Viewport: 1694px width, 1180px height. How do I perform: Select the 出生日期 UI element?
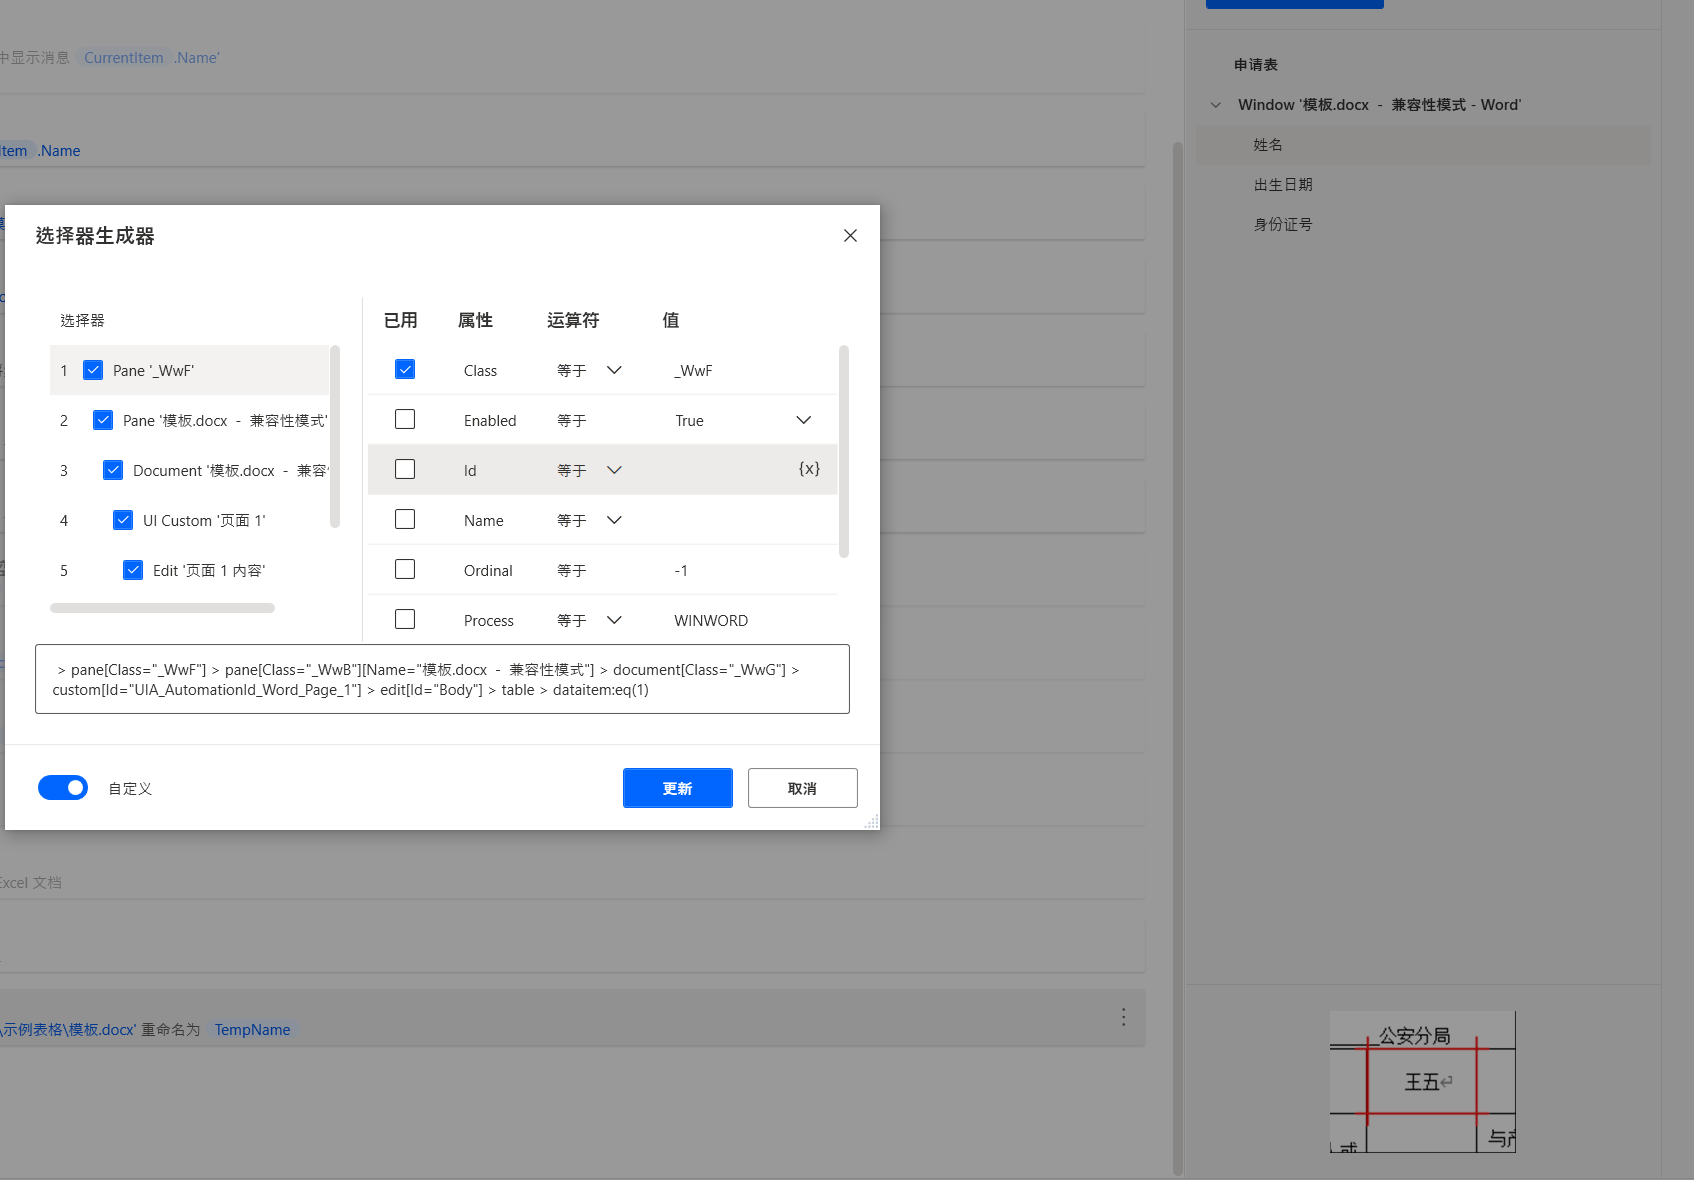pyautogui.click(x=1283, y=185)
